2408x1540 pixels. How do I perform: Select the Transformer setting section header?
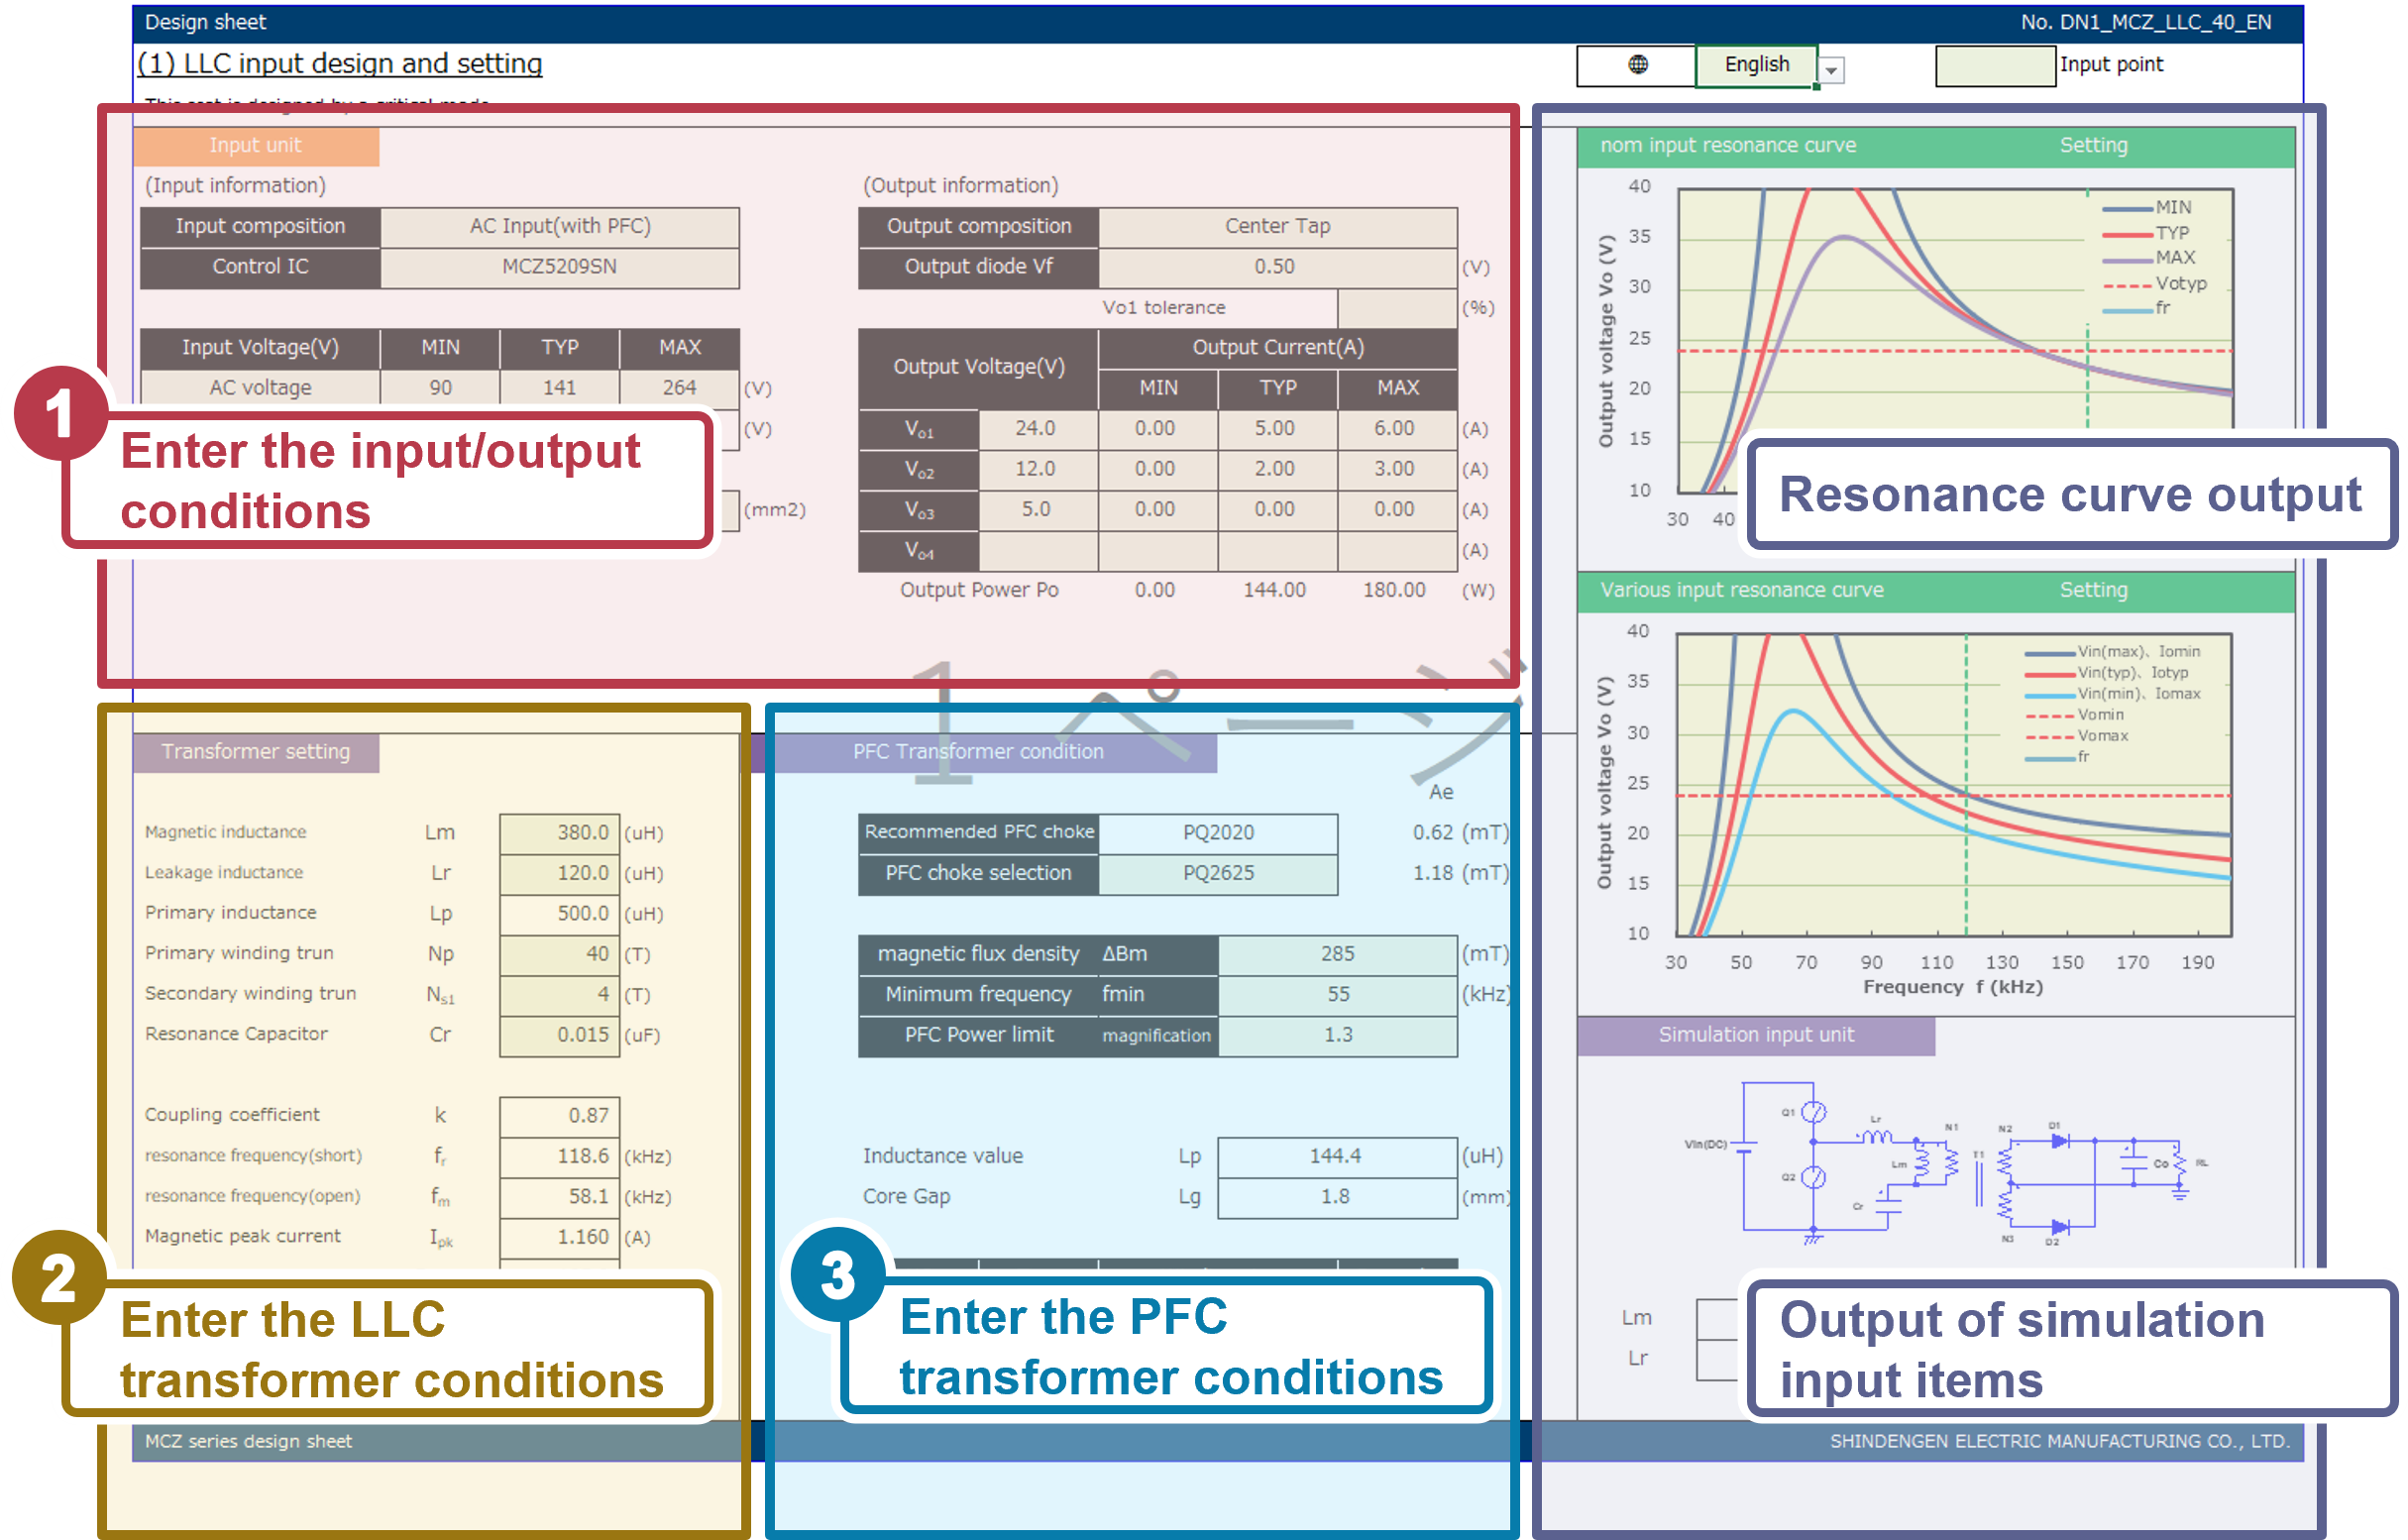pyautogui.click(x=255, y=752)
